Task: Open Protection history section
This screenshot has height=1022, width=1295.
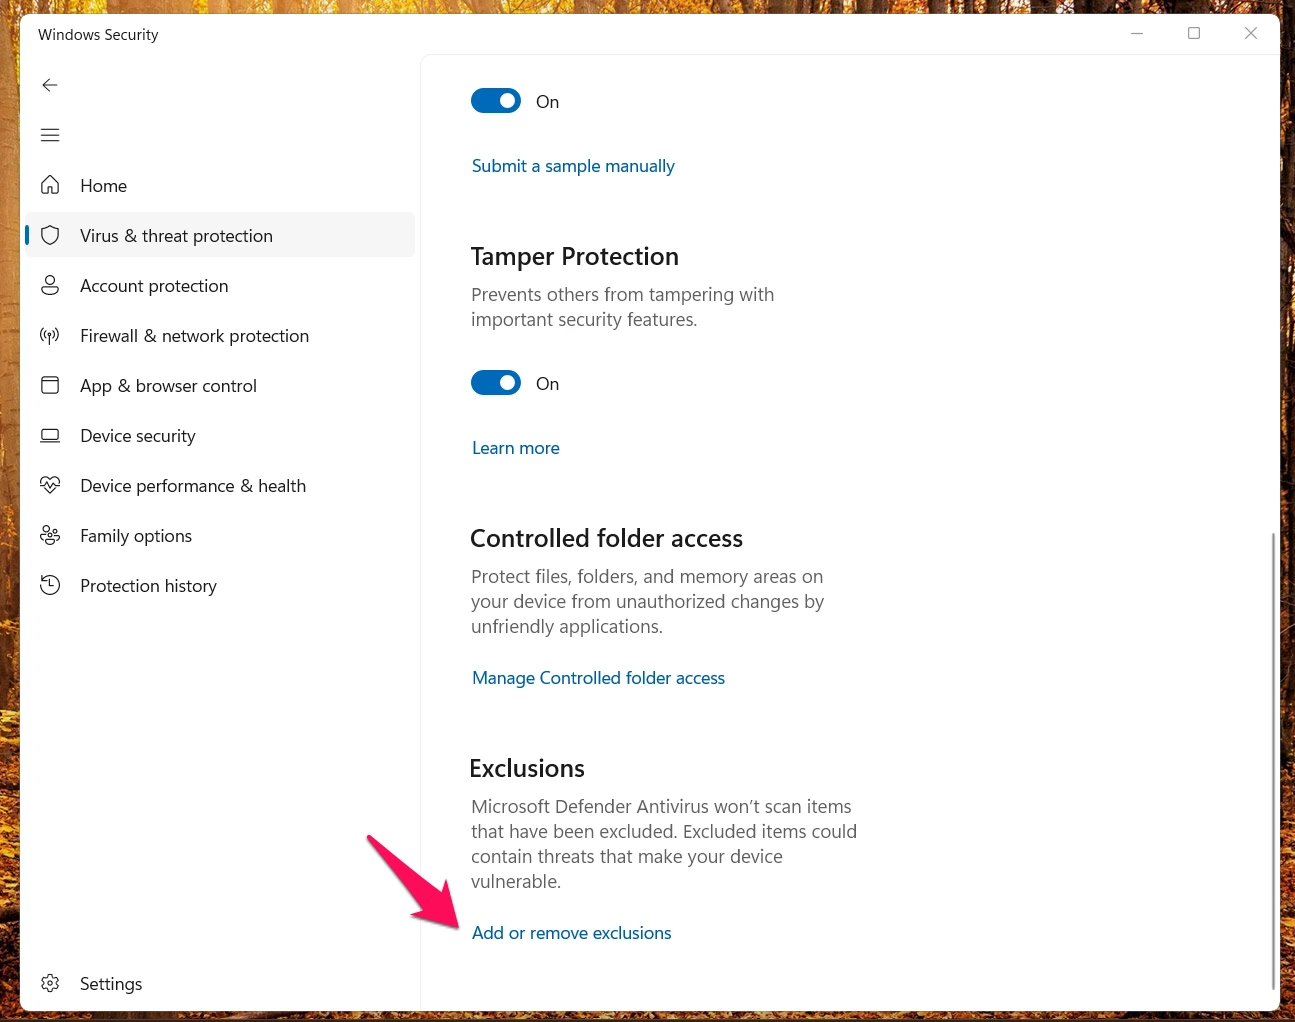Action: pos(148,586)
